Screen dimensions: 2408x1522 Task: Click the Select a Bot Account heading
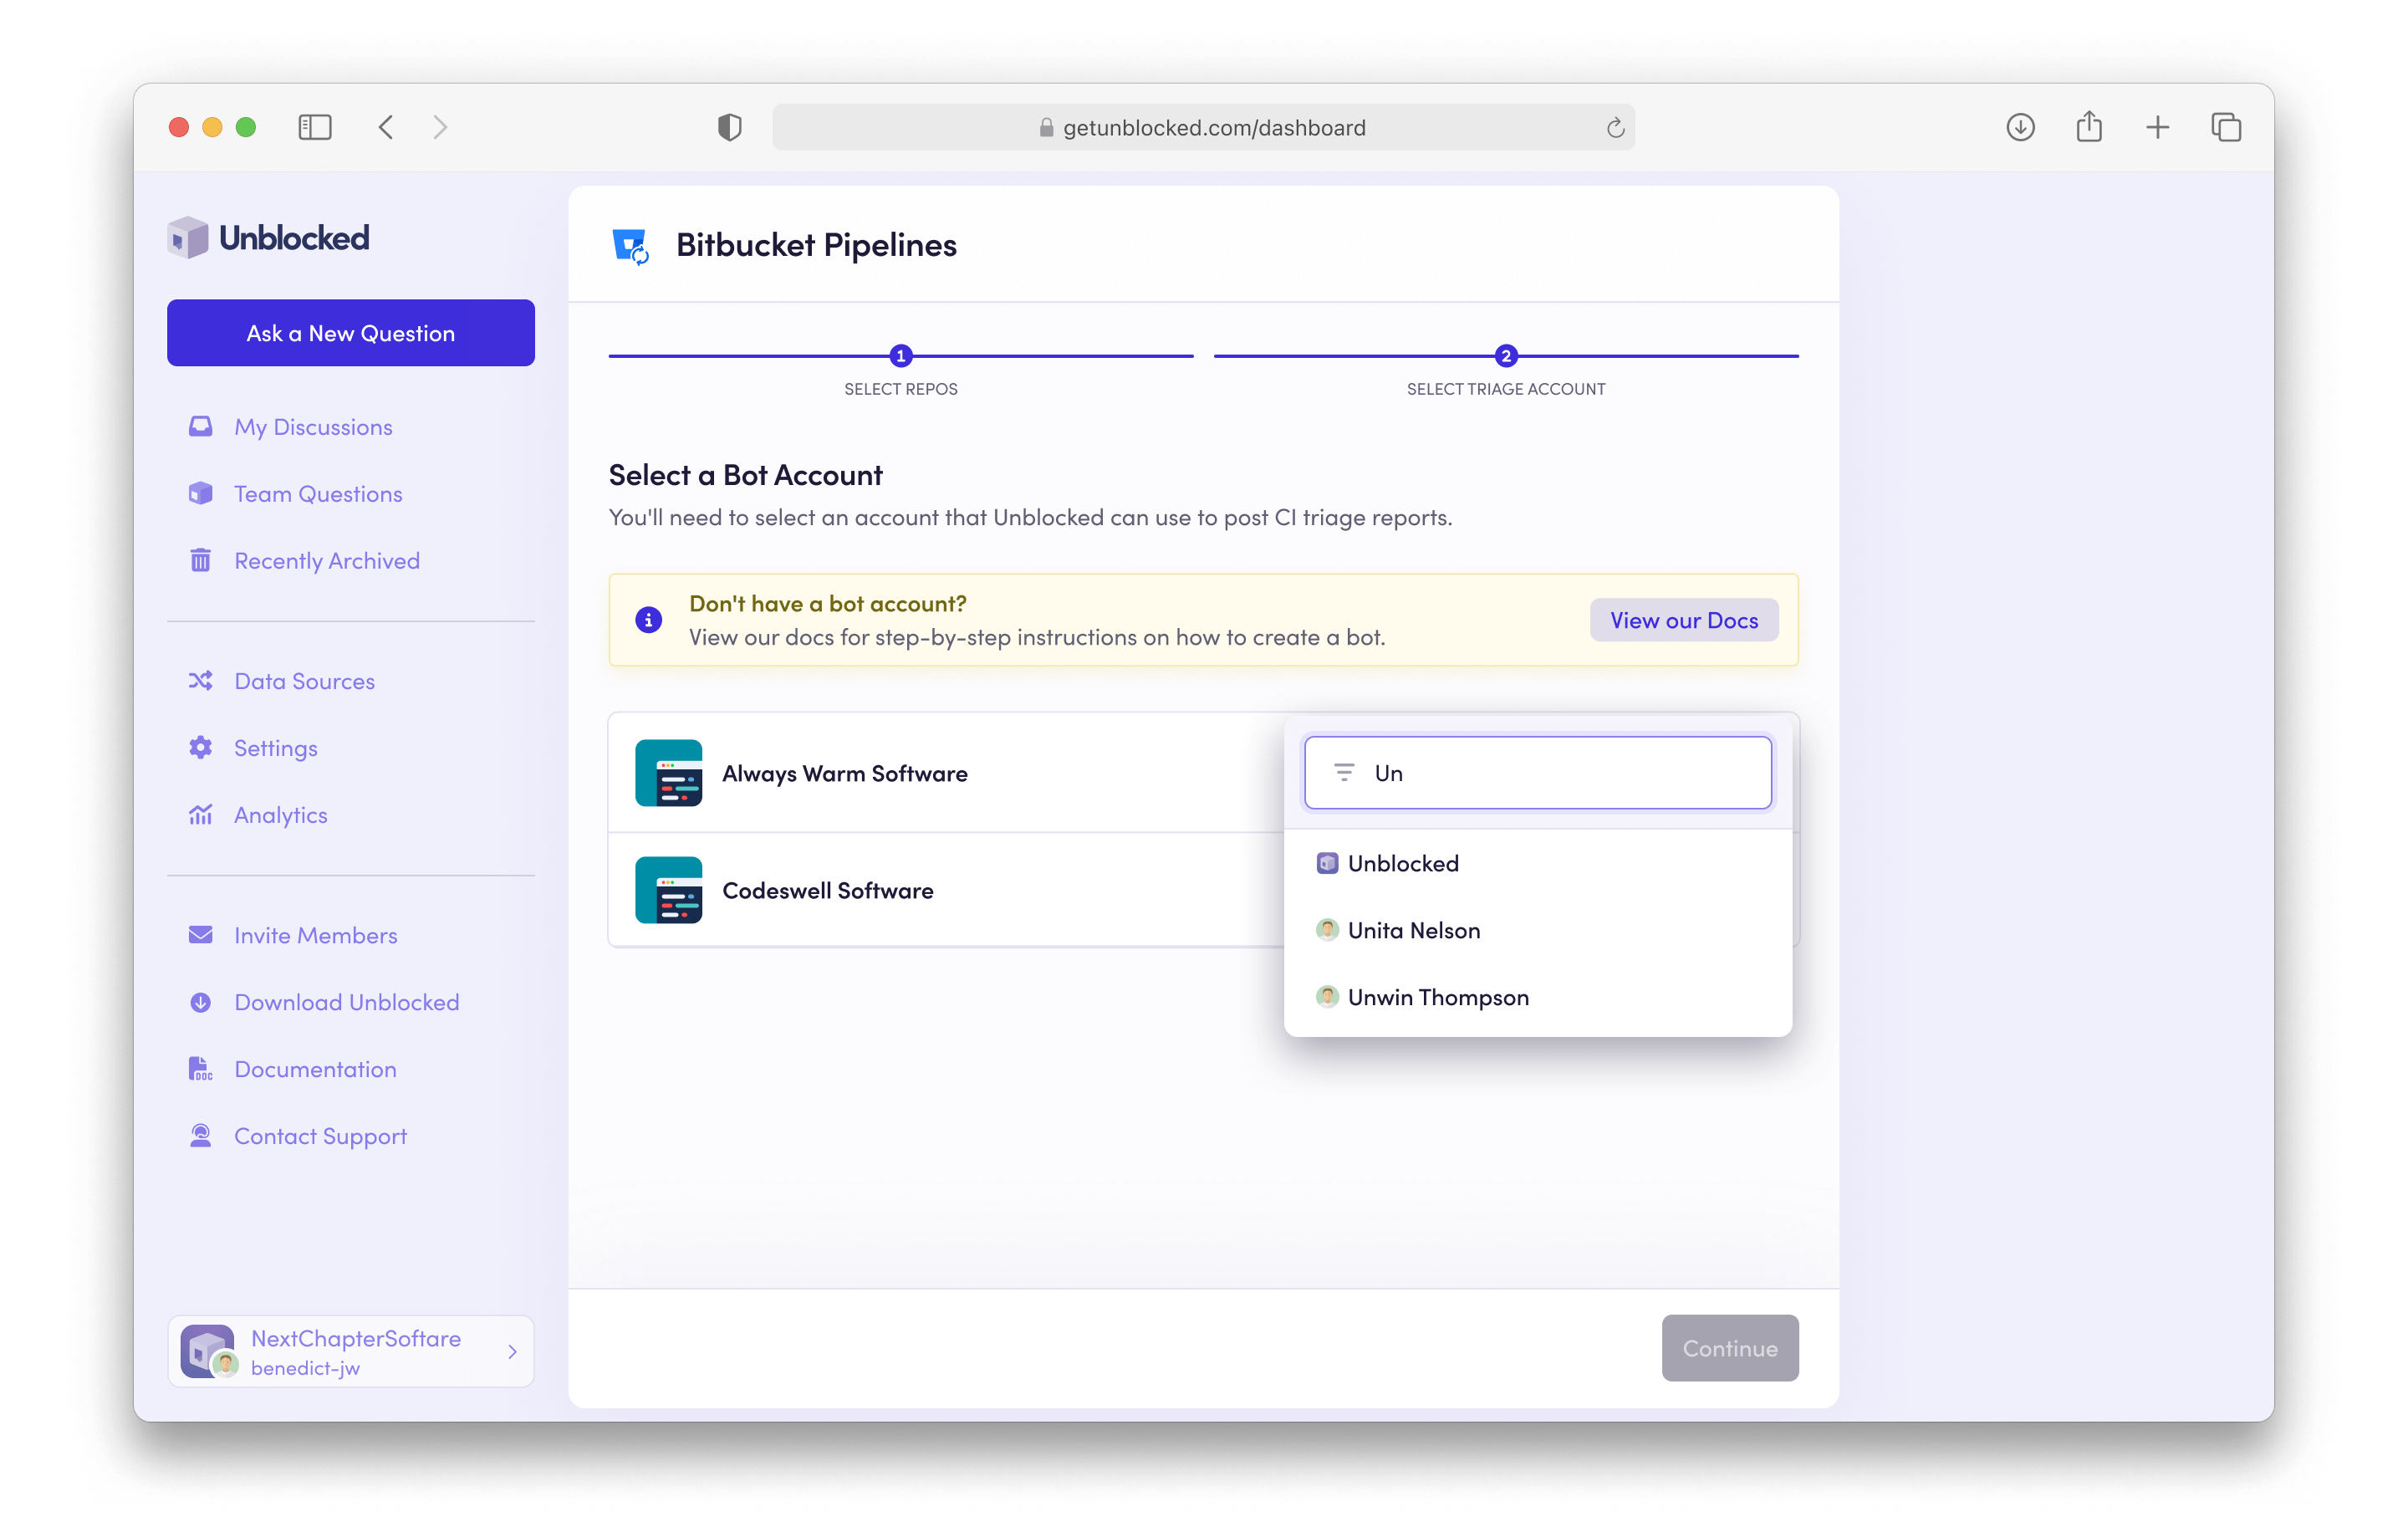(745, 475)
